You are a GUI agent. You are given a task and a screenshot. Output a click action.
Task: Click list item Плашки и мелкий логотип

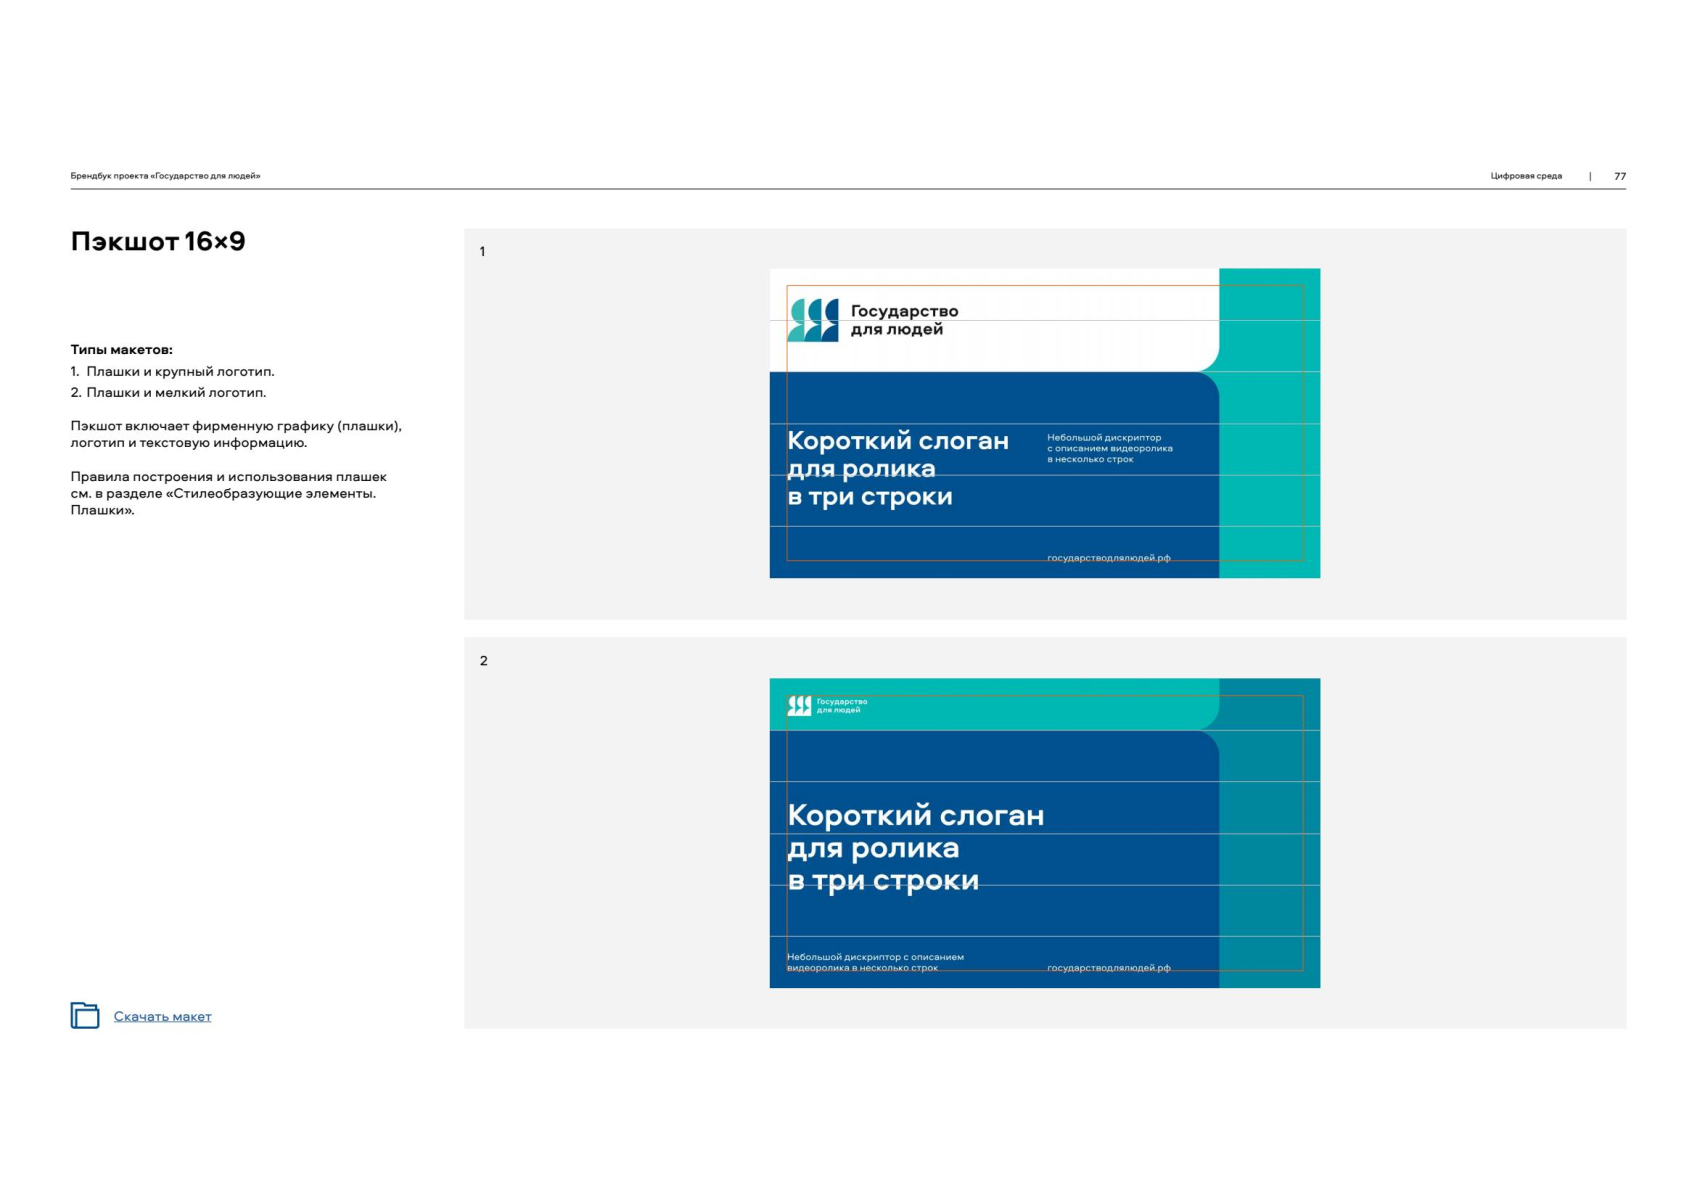tap(176, 393)
